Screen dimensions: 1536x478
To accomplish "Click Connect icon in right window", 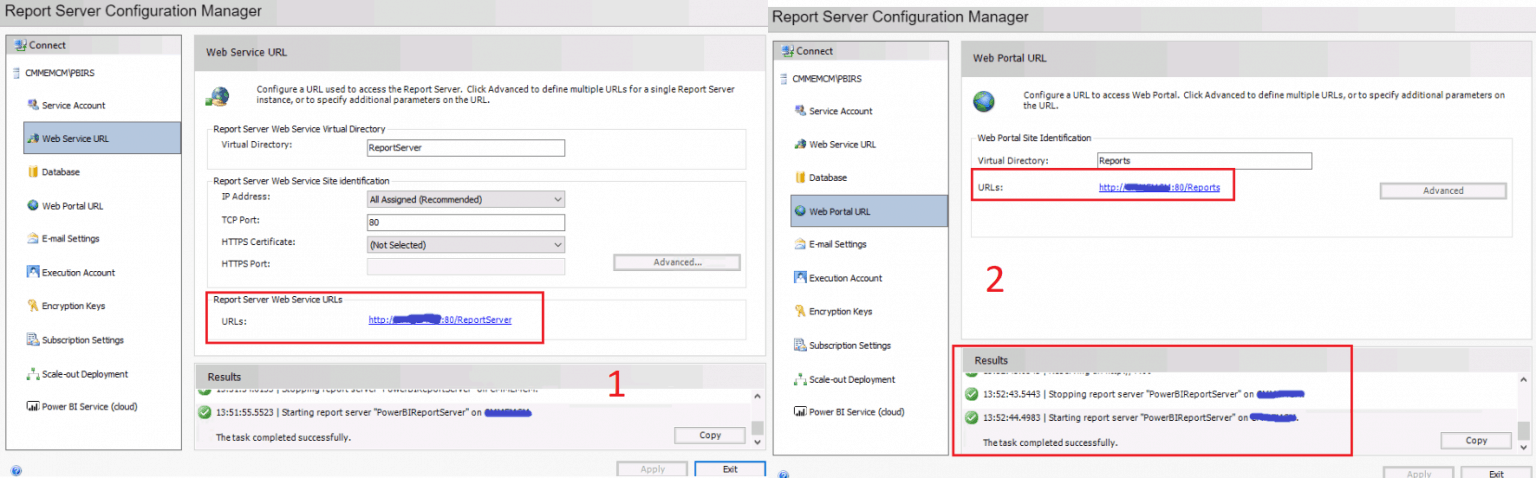I will (788, 51).
